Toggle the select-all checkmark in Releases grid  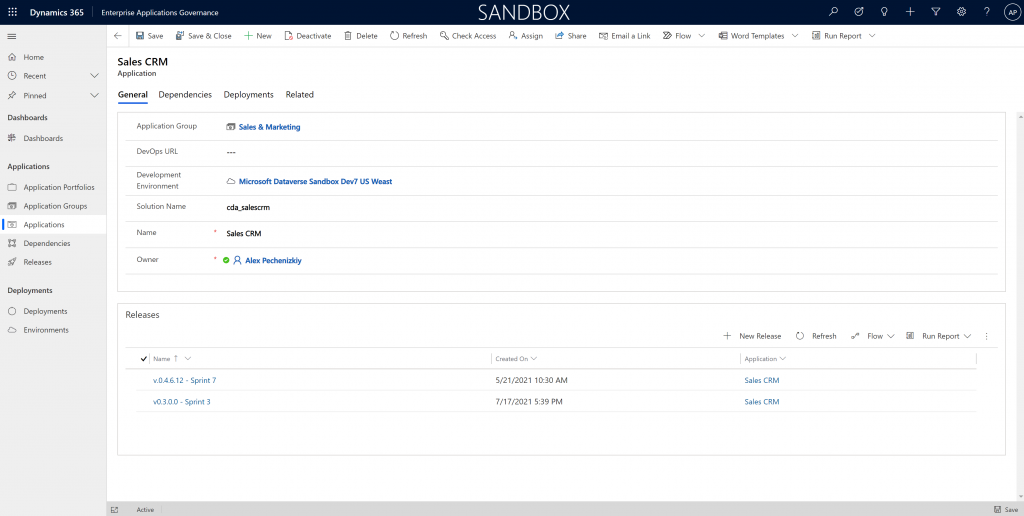pyautogui.click(x=144, y=358)
